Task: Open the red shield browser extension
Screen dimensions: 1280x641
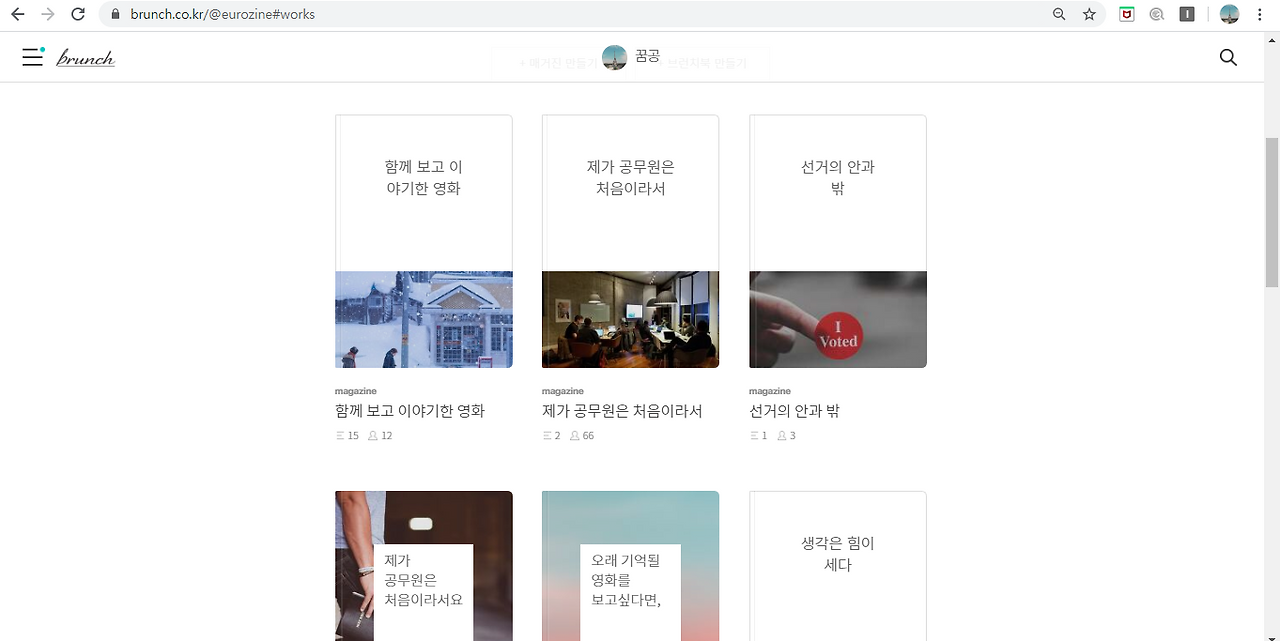Action: (x=1126, y=14)
